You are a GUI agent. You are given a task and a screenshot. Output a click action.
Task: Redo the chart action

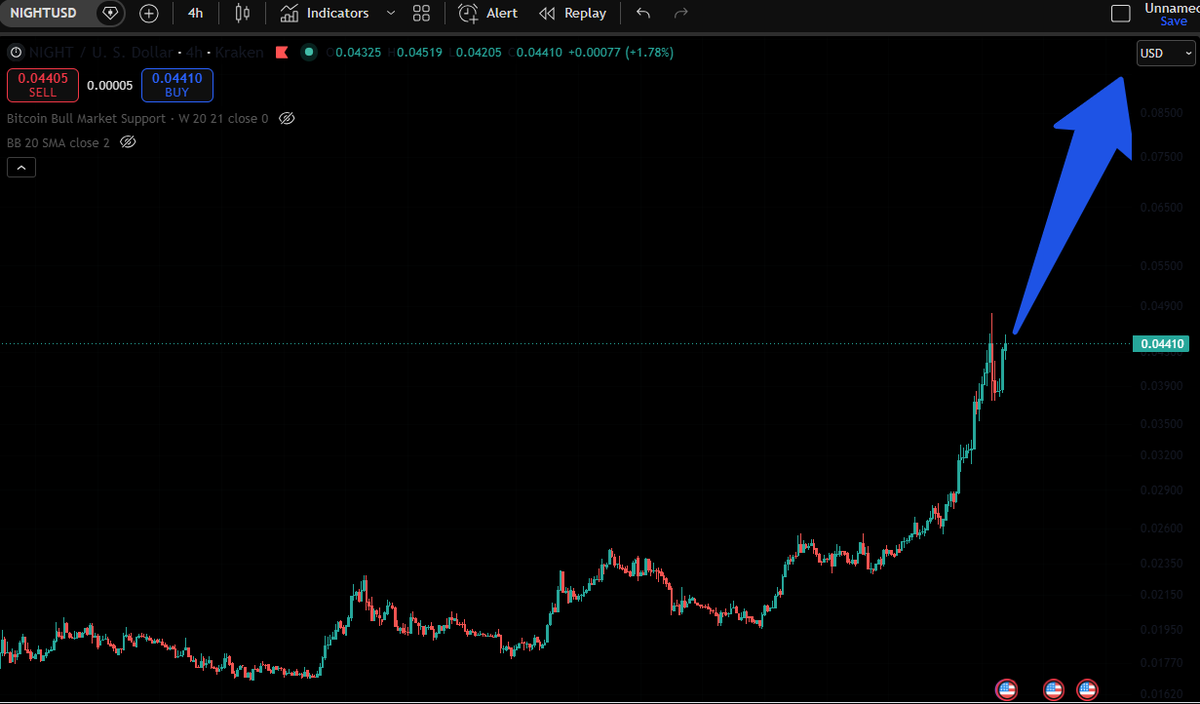pos(681,13)
